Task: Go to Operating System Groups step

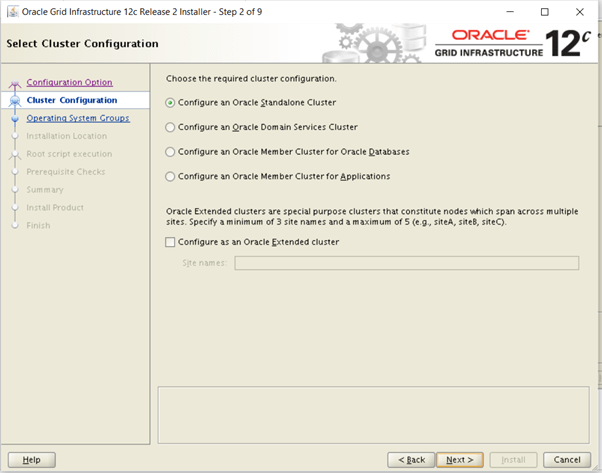Action: [x=77, y=118]
